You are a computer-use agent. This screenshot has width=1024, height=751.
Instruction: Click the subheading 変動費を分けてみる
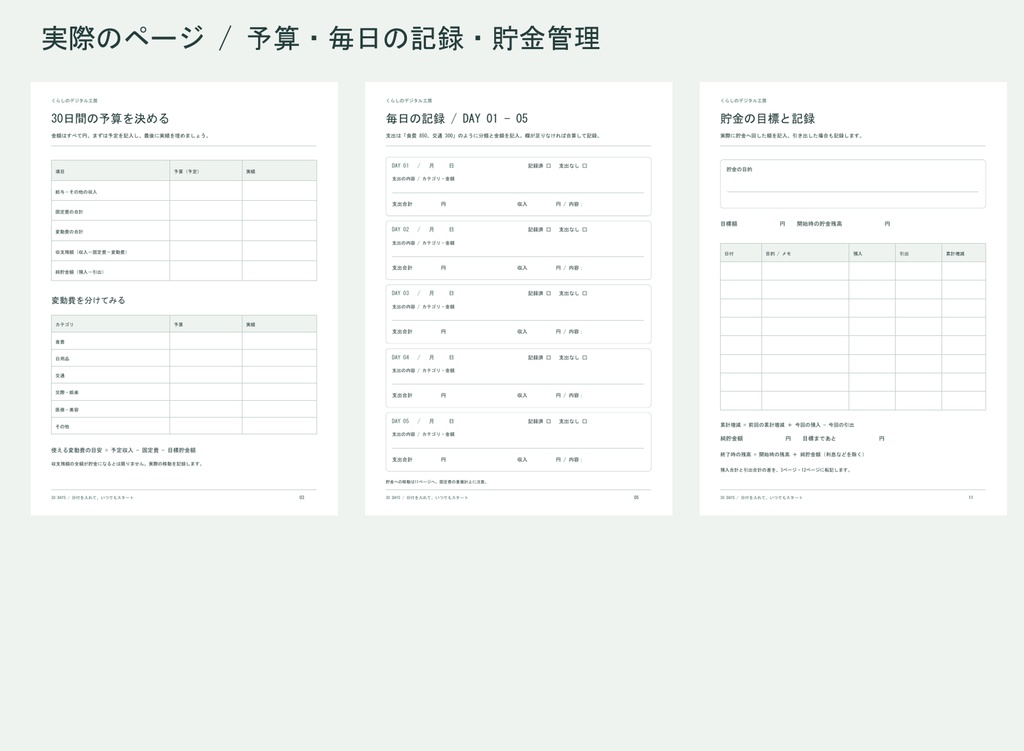88,300
